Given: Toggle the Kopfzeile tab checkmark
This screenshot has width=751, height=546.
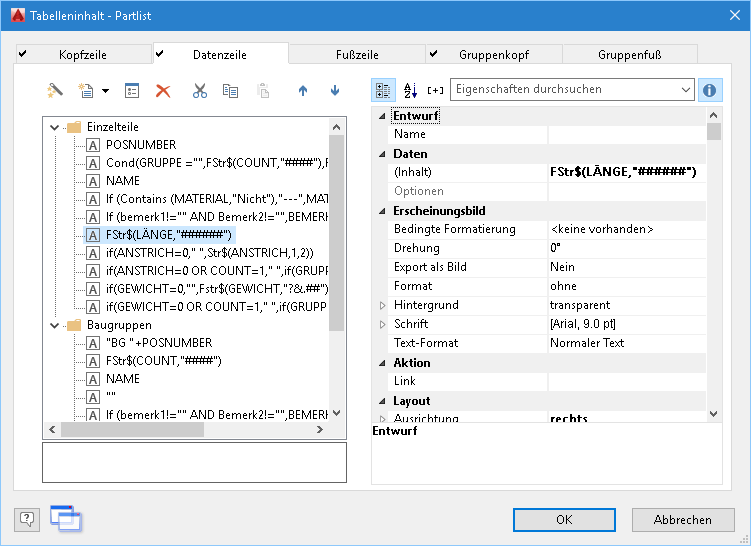Looking at the screenshot, I should [23, 54].
